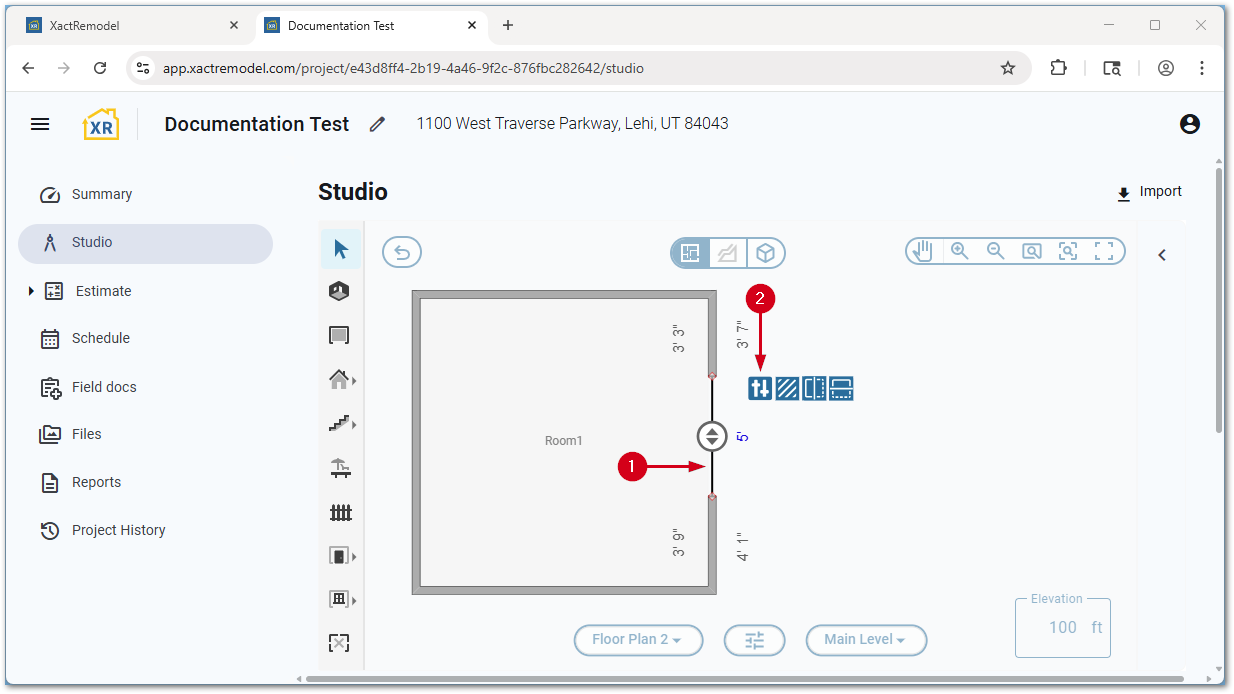Pick the staircase tool

point(340,424)
